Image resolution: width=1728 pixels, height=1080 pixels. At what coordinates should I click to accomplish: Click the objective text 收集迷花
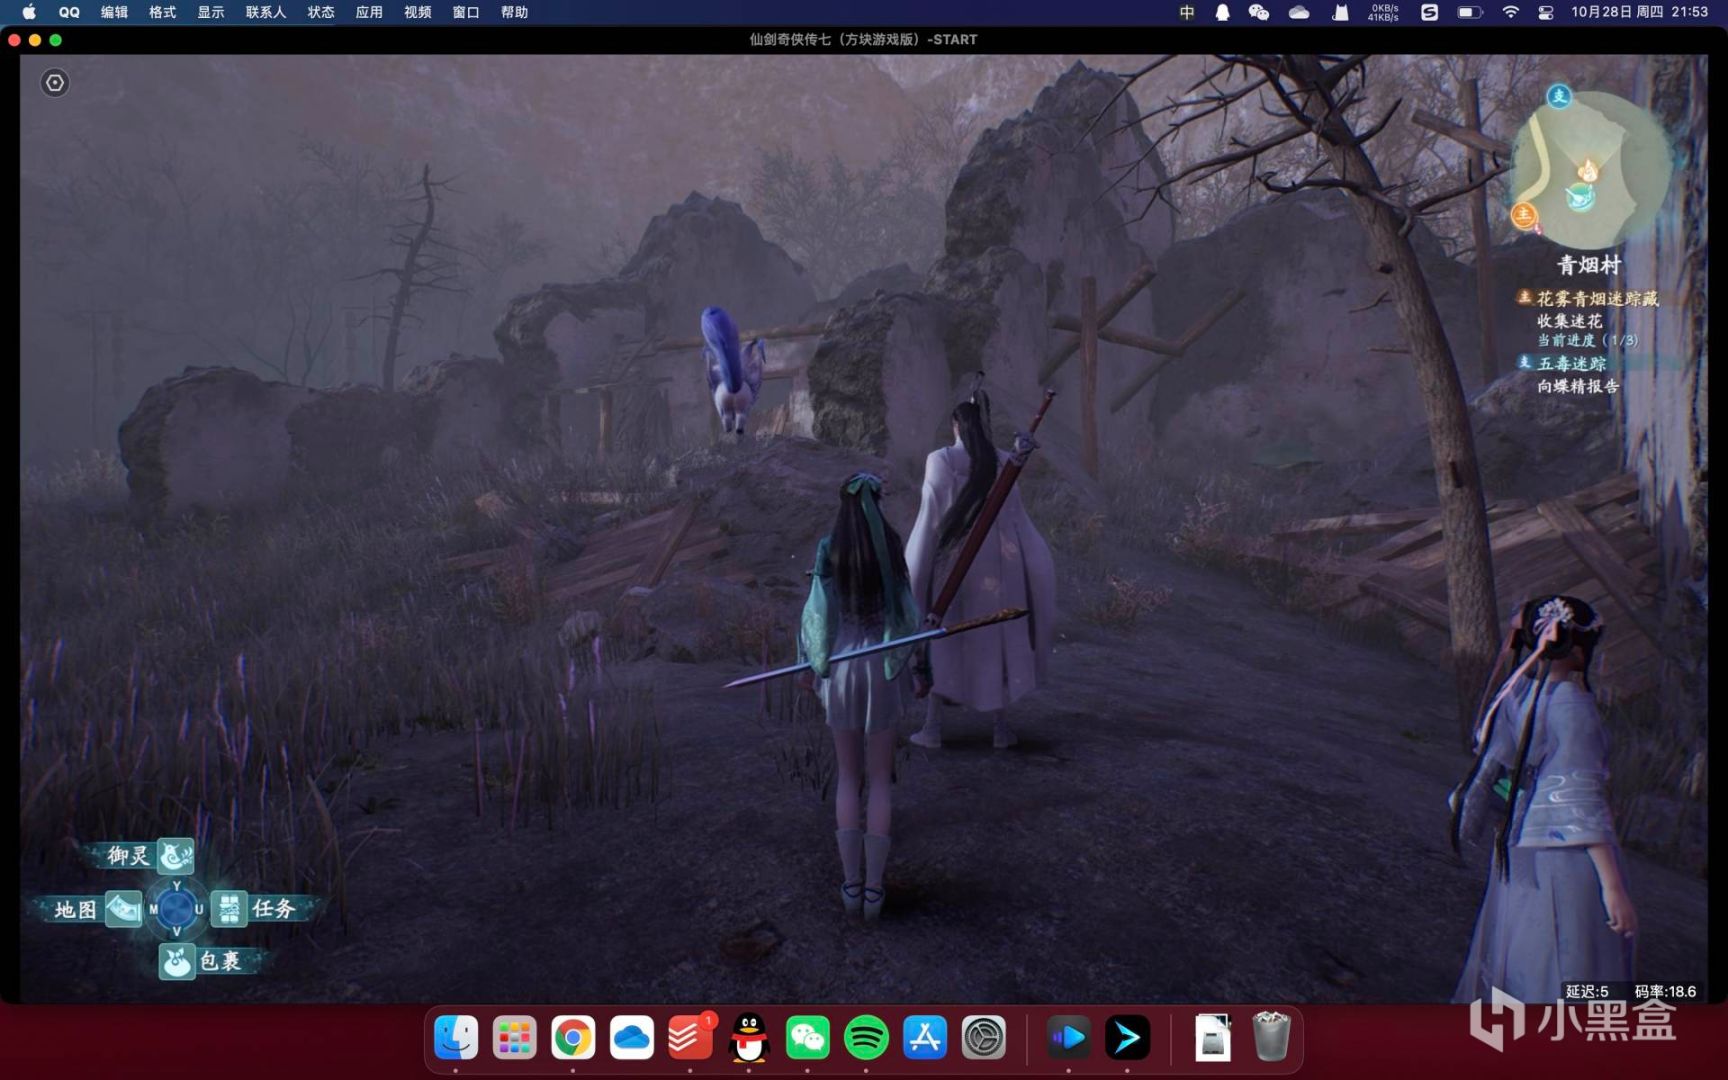click(1569, 321)
